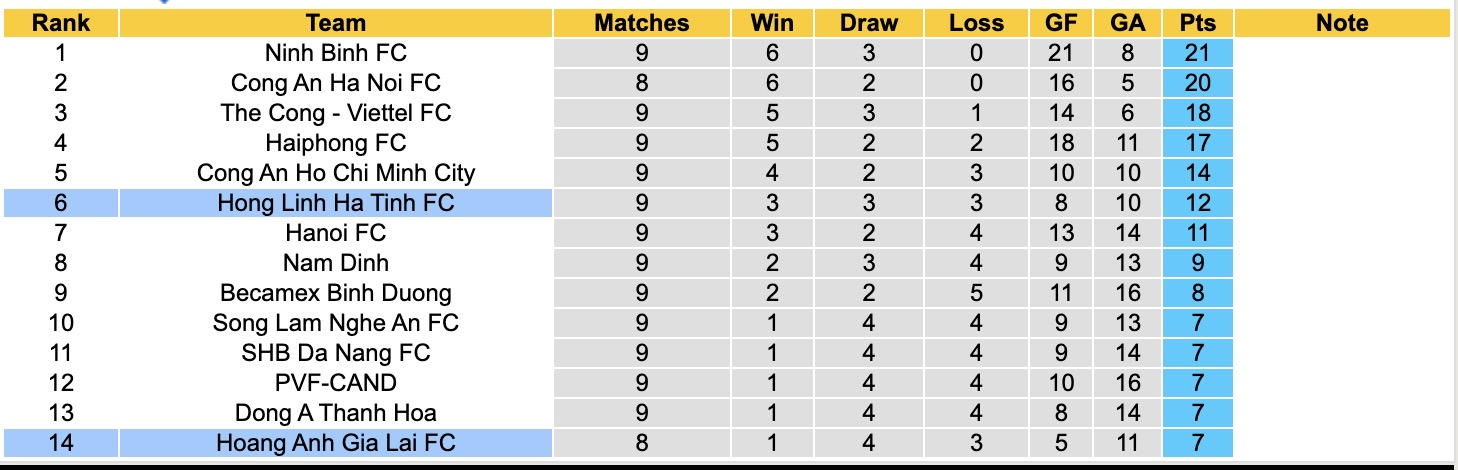The image size is (1458, 470).
Task: Click the Matches column header
Action: 641,23
